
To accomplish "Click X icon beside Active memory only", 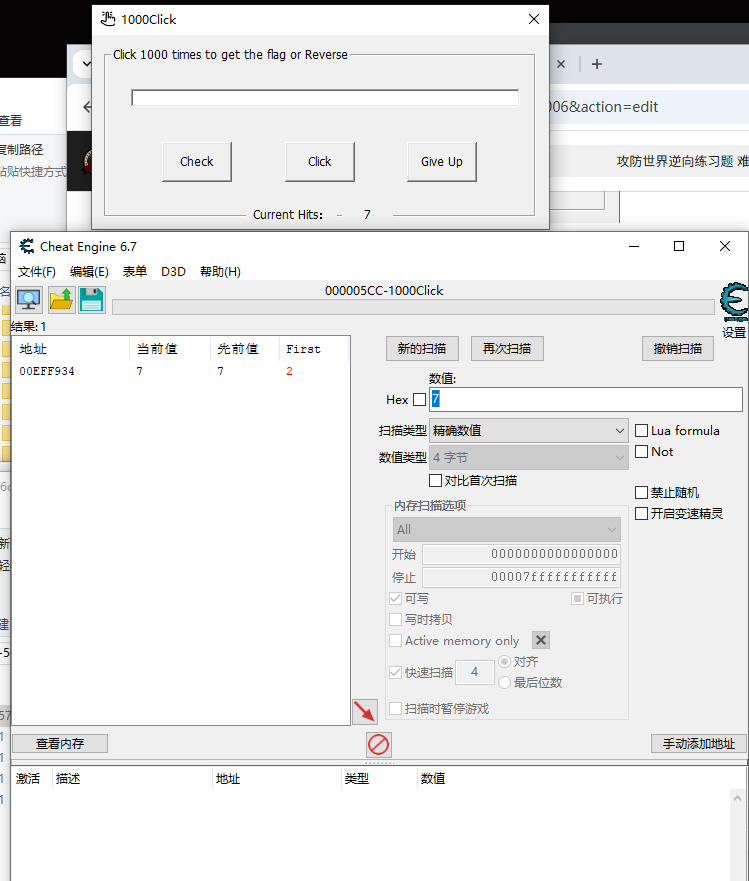I will click(x=541, y=640).
